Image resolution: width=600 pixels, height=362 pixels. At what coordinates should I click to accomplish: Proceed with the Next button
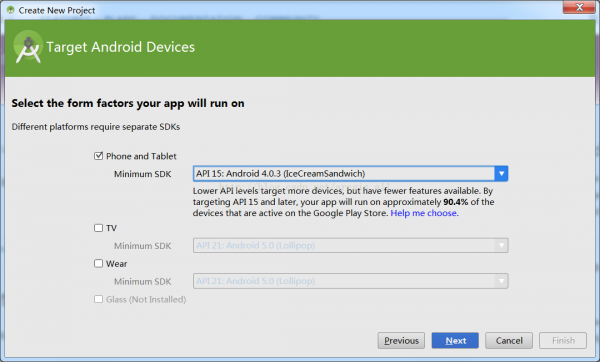[x=455, y=340]
